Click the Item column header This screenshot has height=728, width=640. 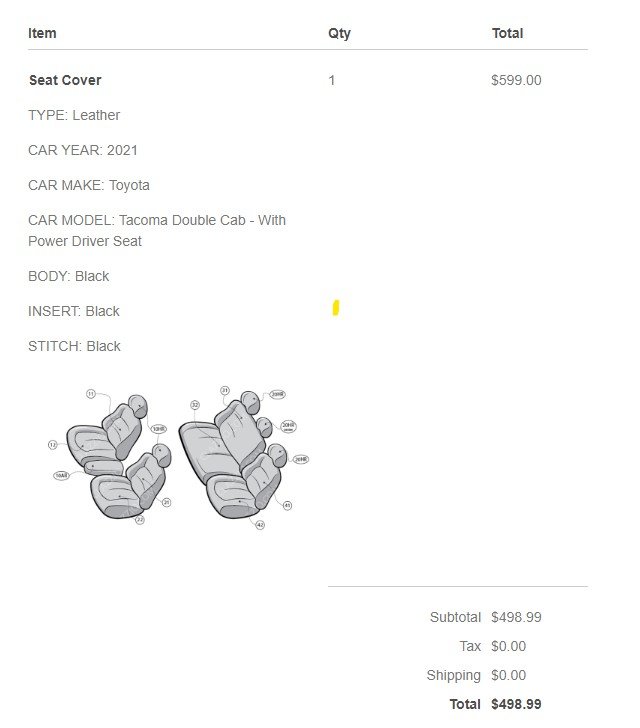pyautogui.click(x=42, y=33)
